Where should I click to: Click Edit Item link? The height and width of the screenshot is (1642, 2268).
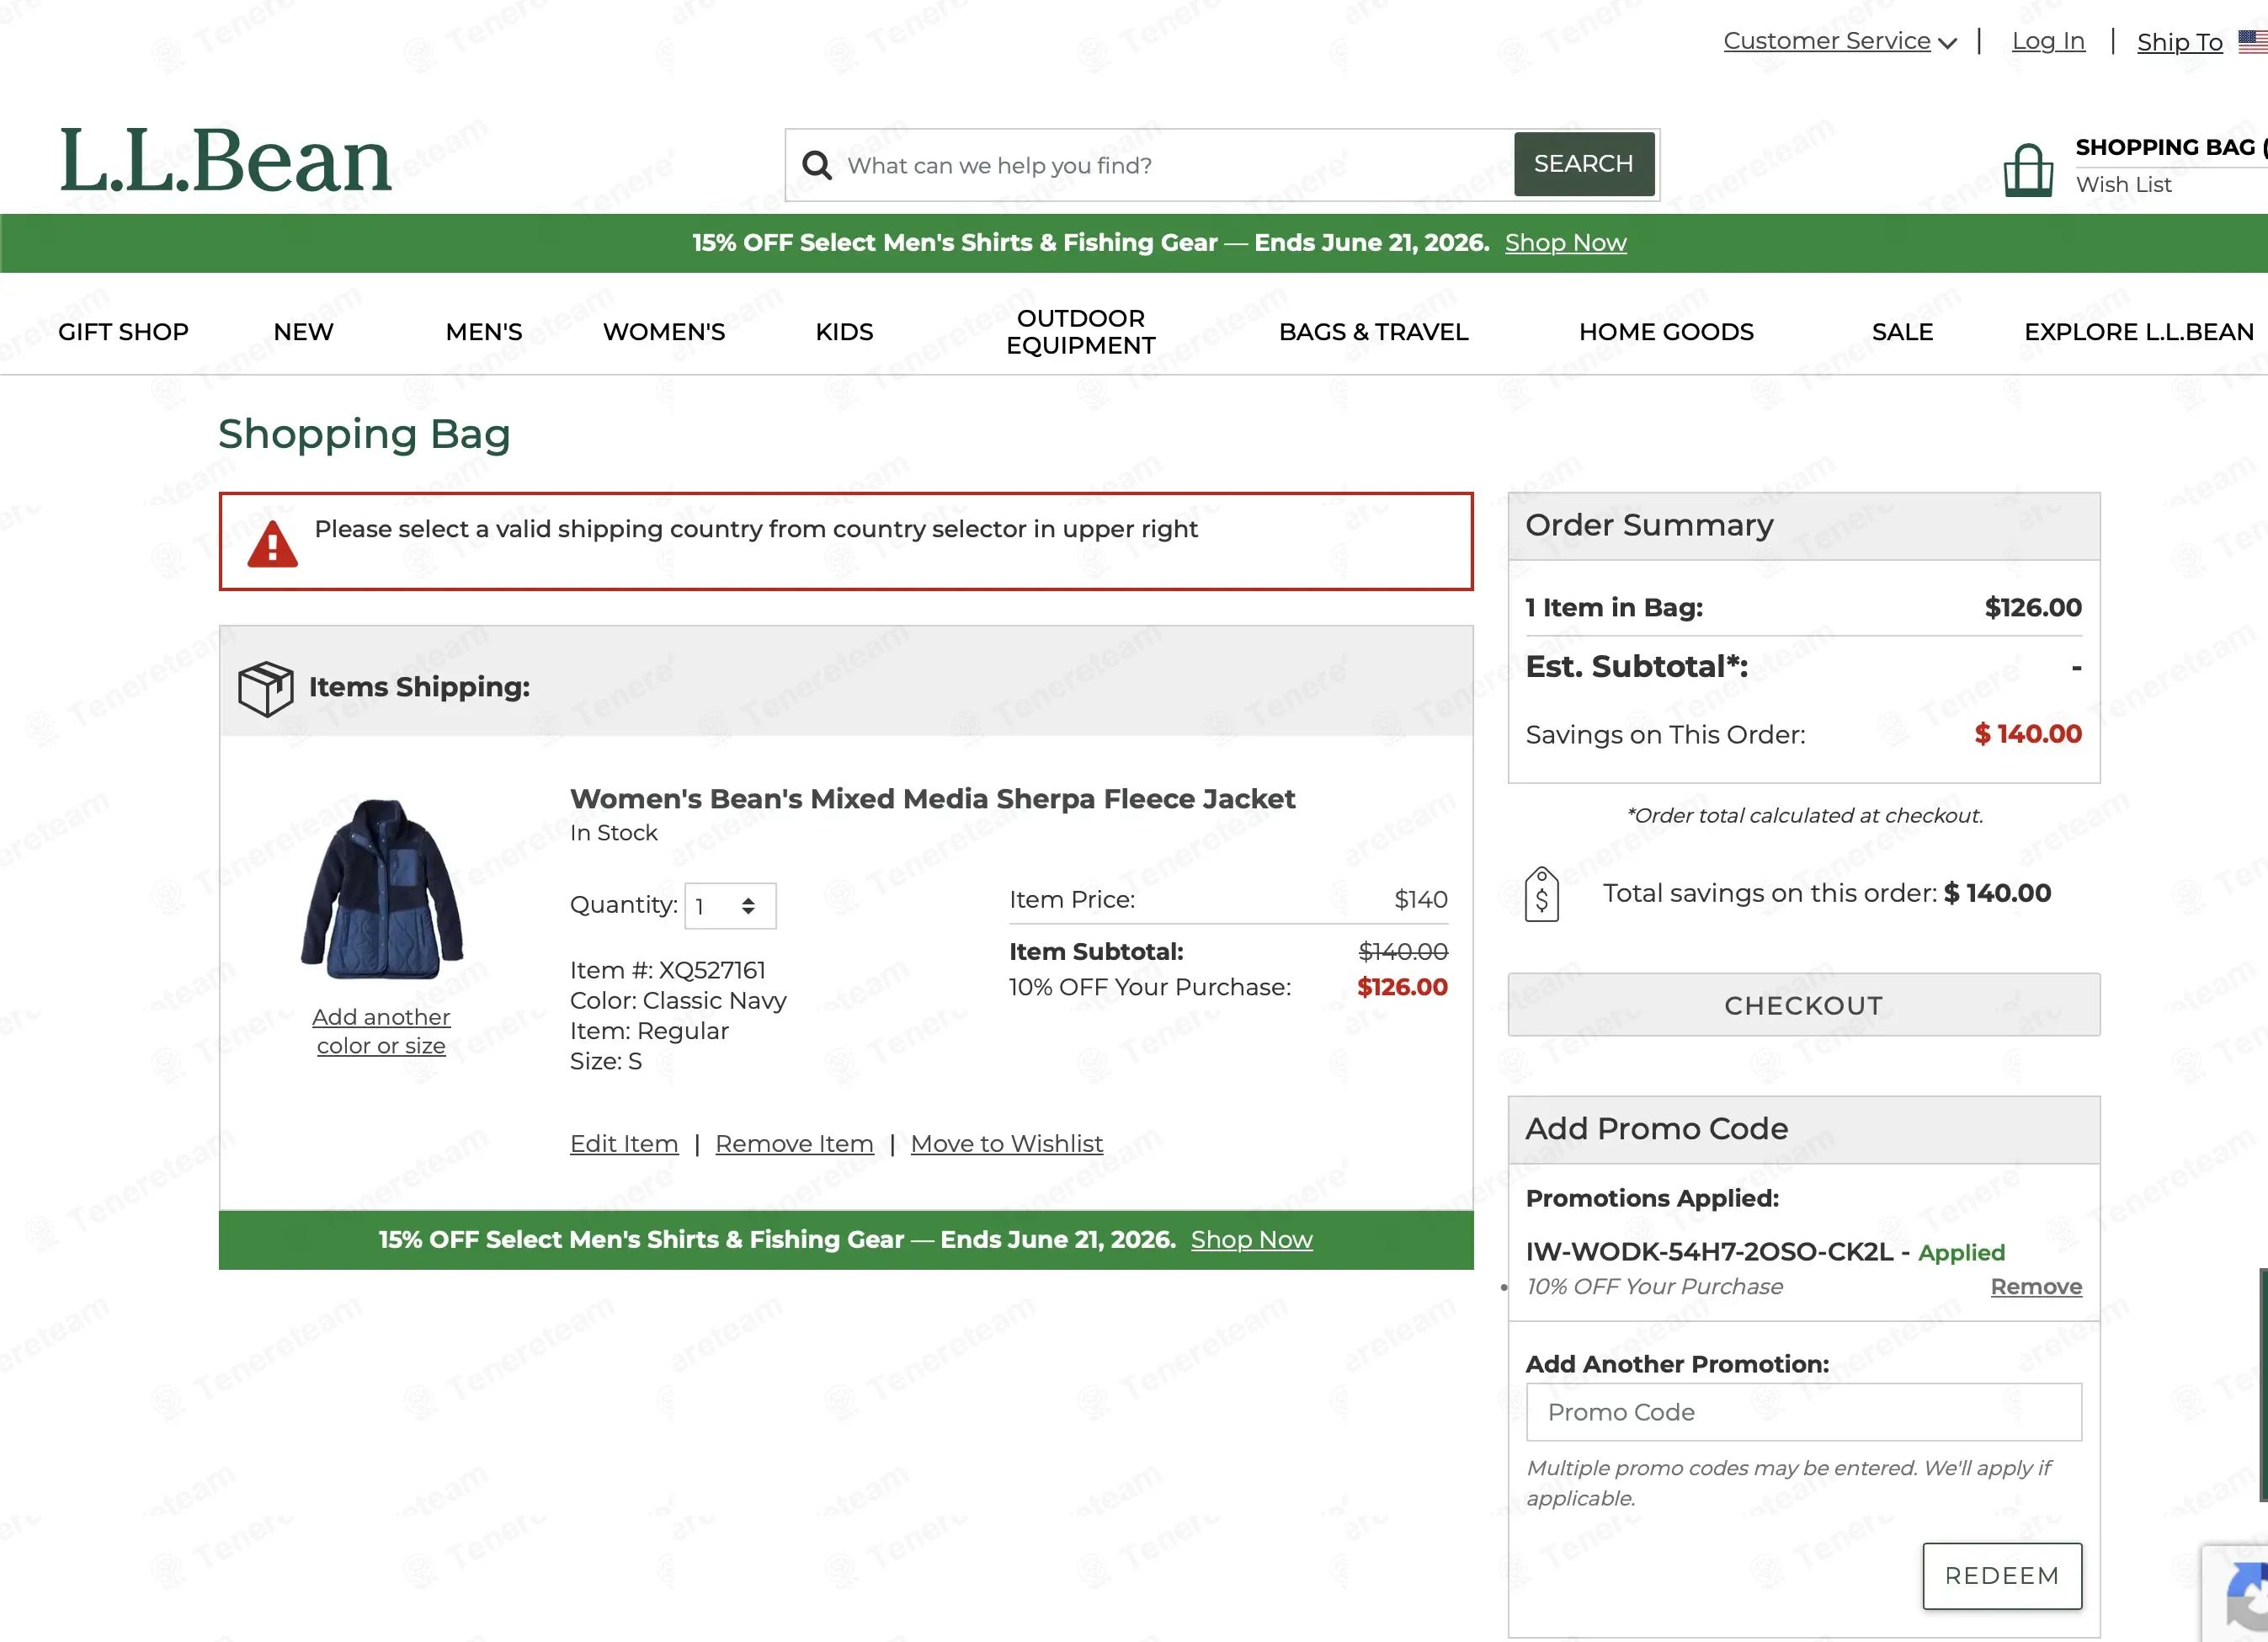[624, 1144]
